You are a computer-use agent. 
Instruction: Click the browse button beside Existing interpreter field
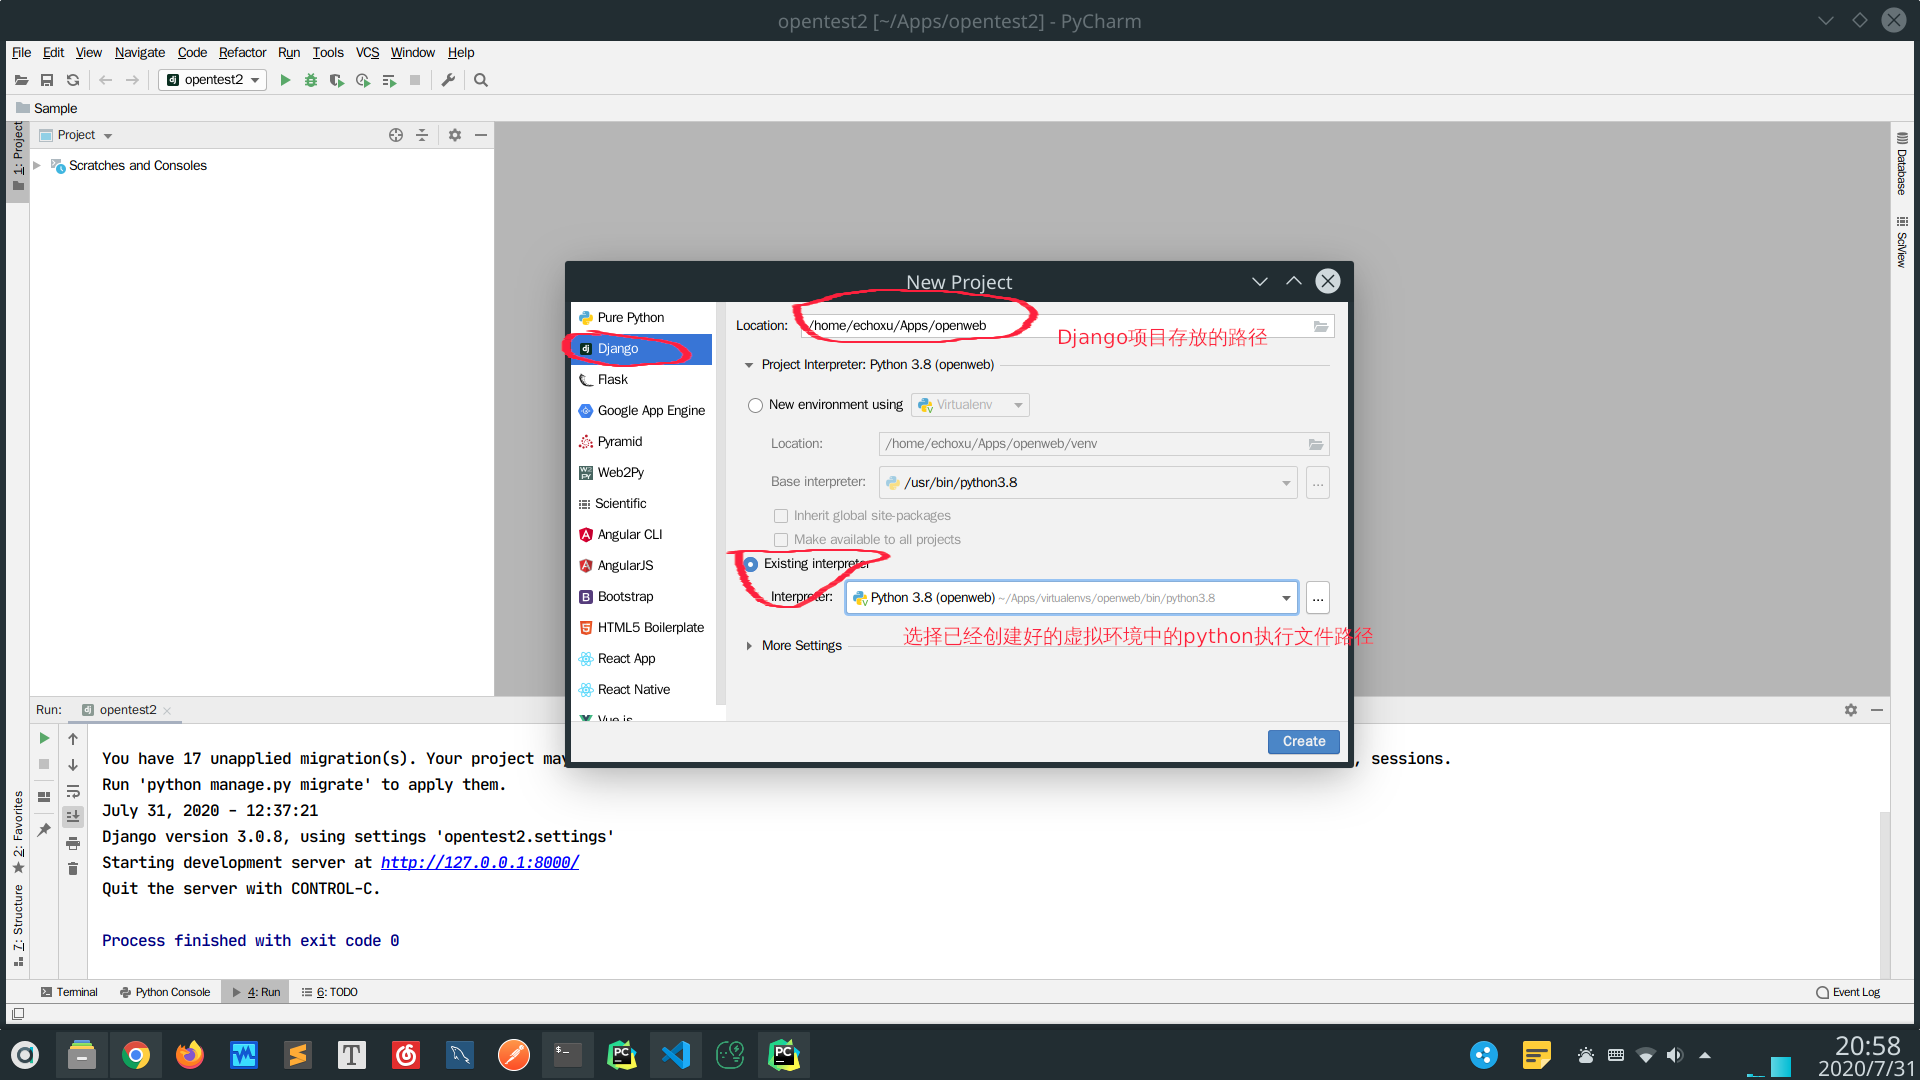point(1318,598)
